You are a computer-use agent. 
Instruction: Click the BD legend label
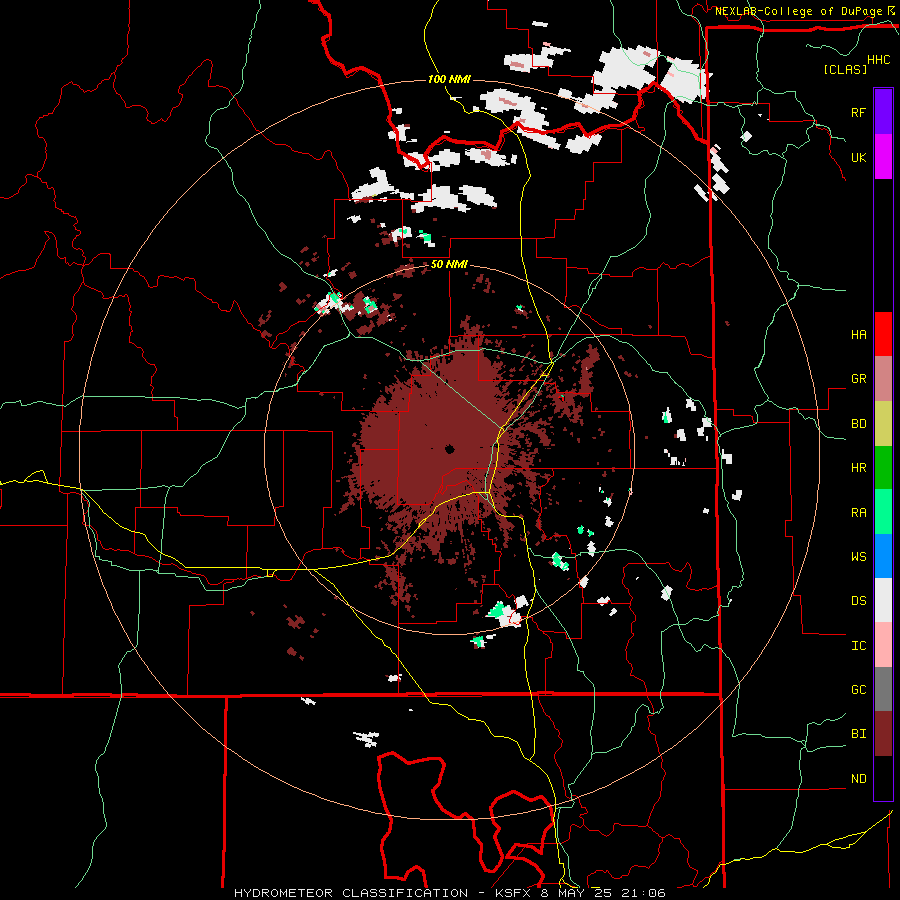(858, 424)
